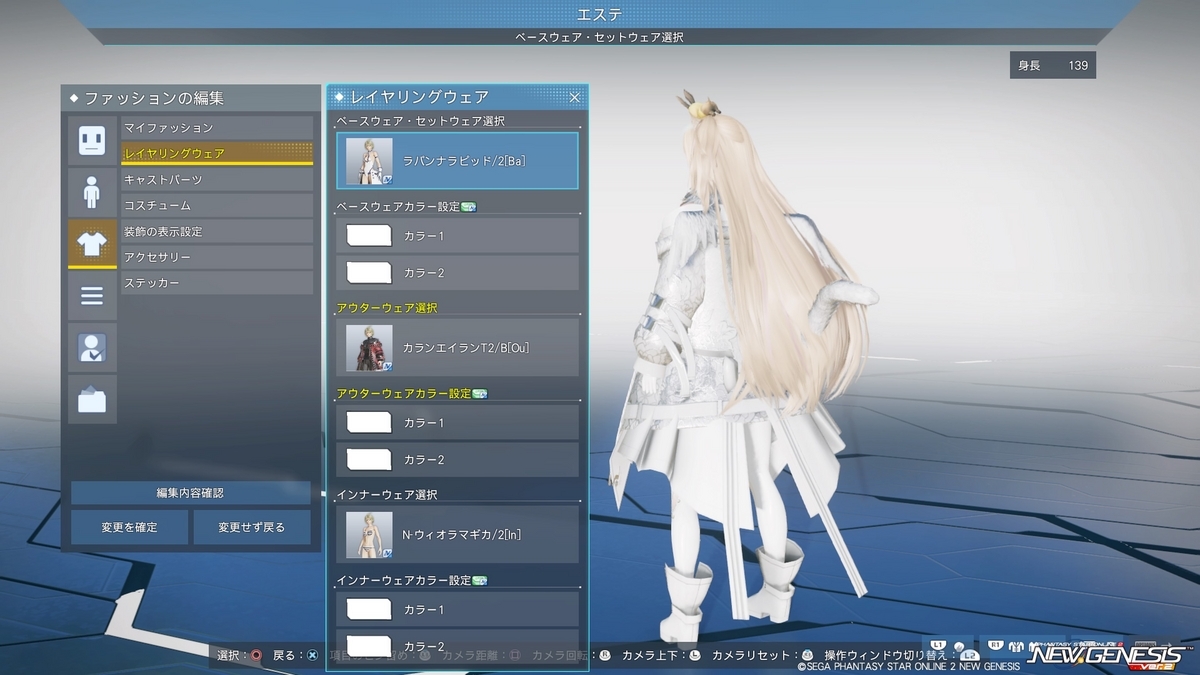Click the stick icon next to カメラリセット

point(807,656)
